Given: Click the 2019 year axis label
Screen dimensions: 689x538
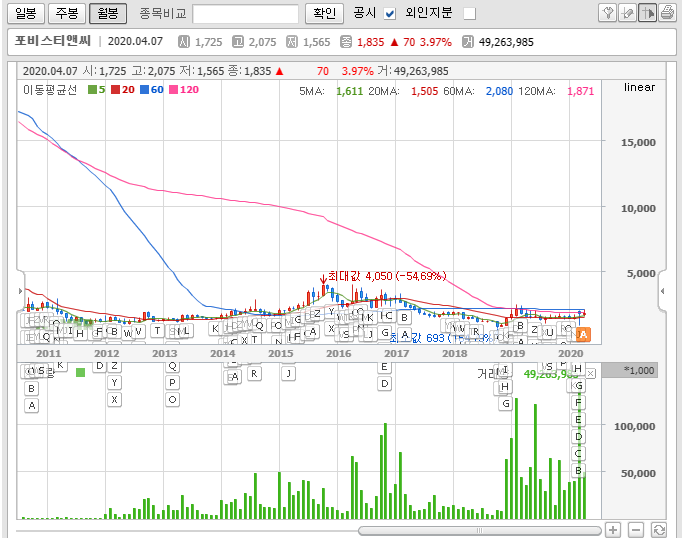Looking at the screenshot, I should [x=512, y=353].
